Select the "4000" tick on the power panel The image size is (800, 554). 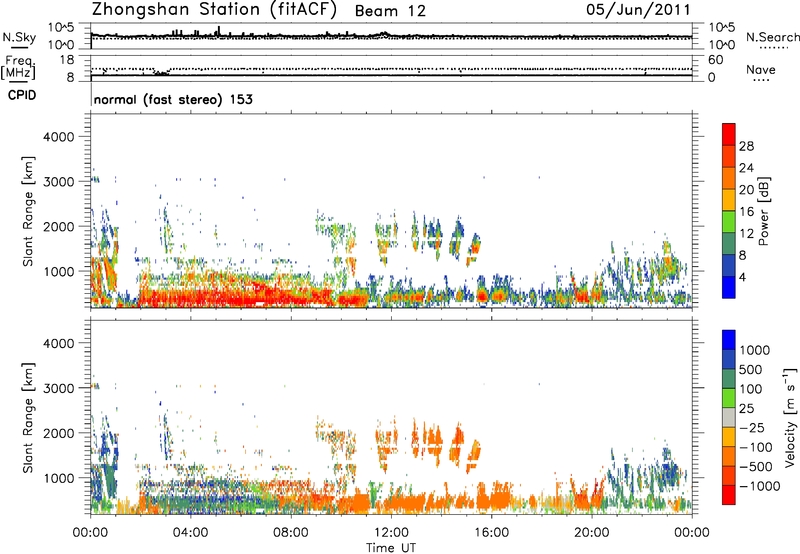(x=58, y=137)
